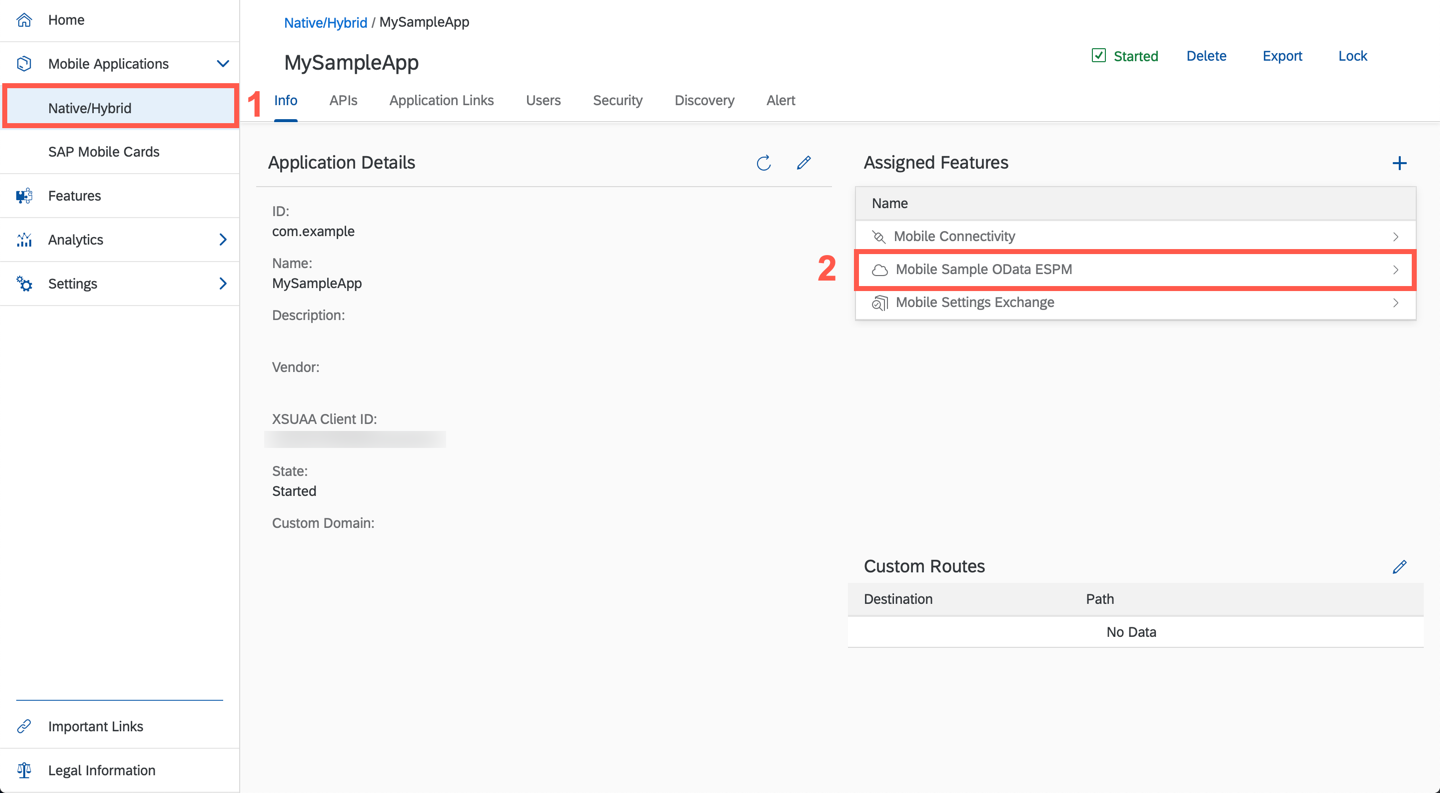Click the Important Links chain icon

coord(24,727)
